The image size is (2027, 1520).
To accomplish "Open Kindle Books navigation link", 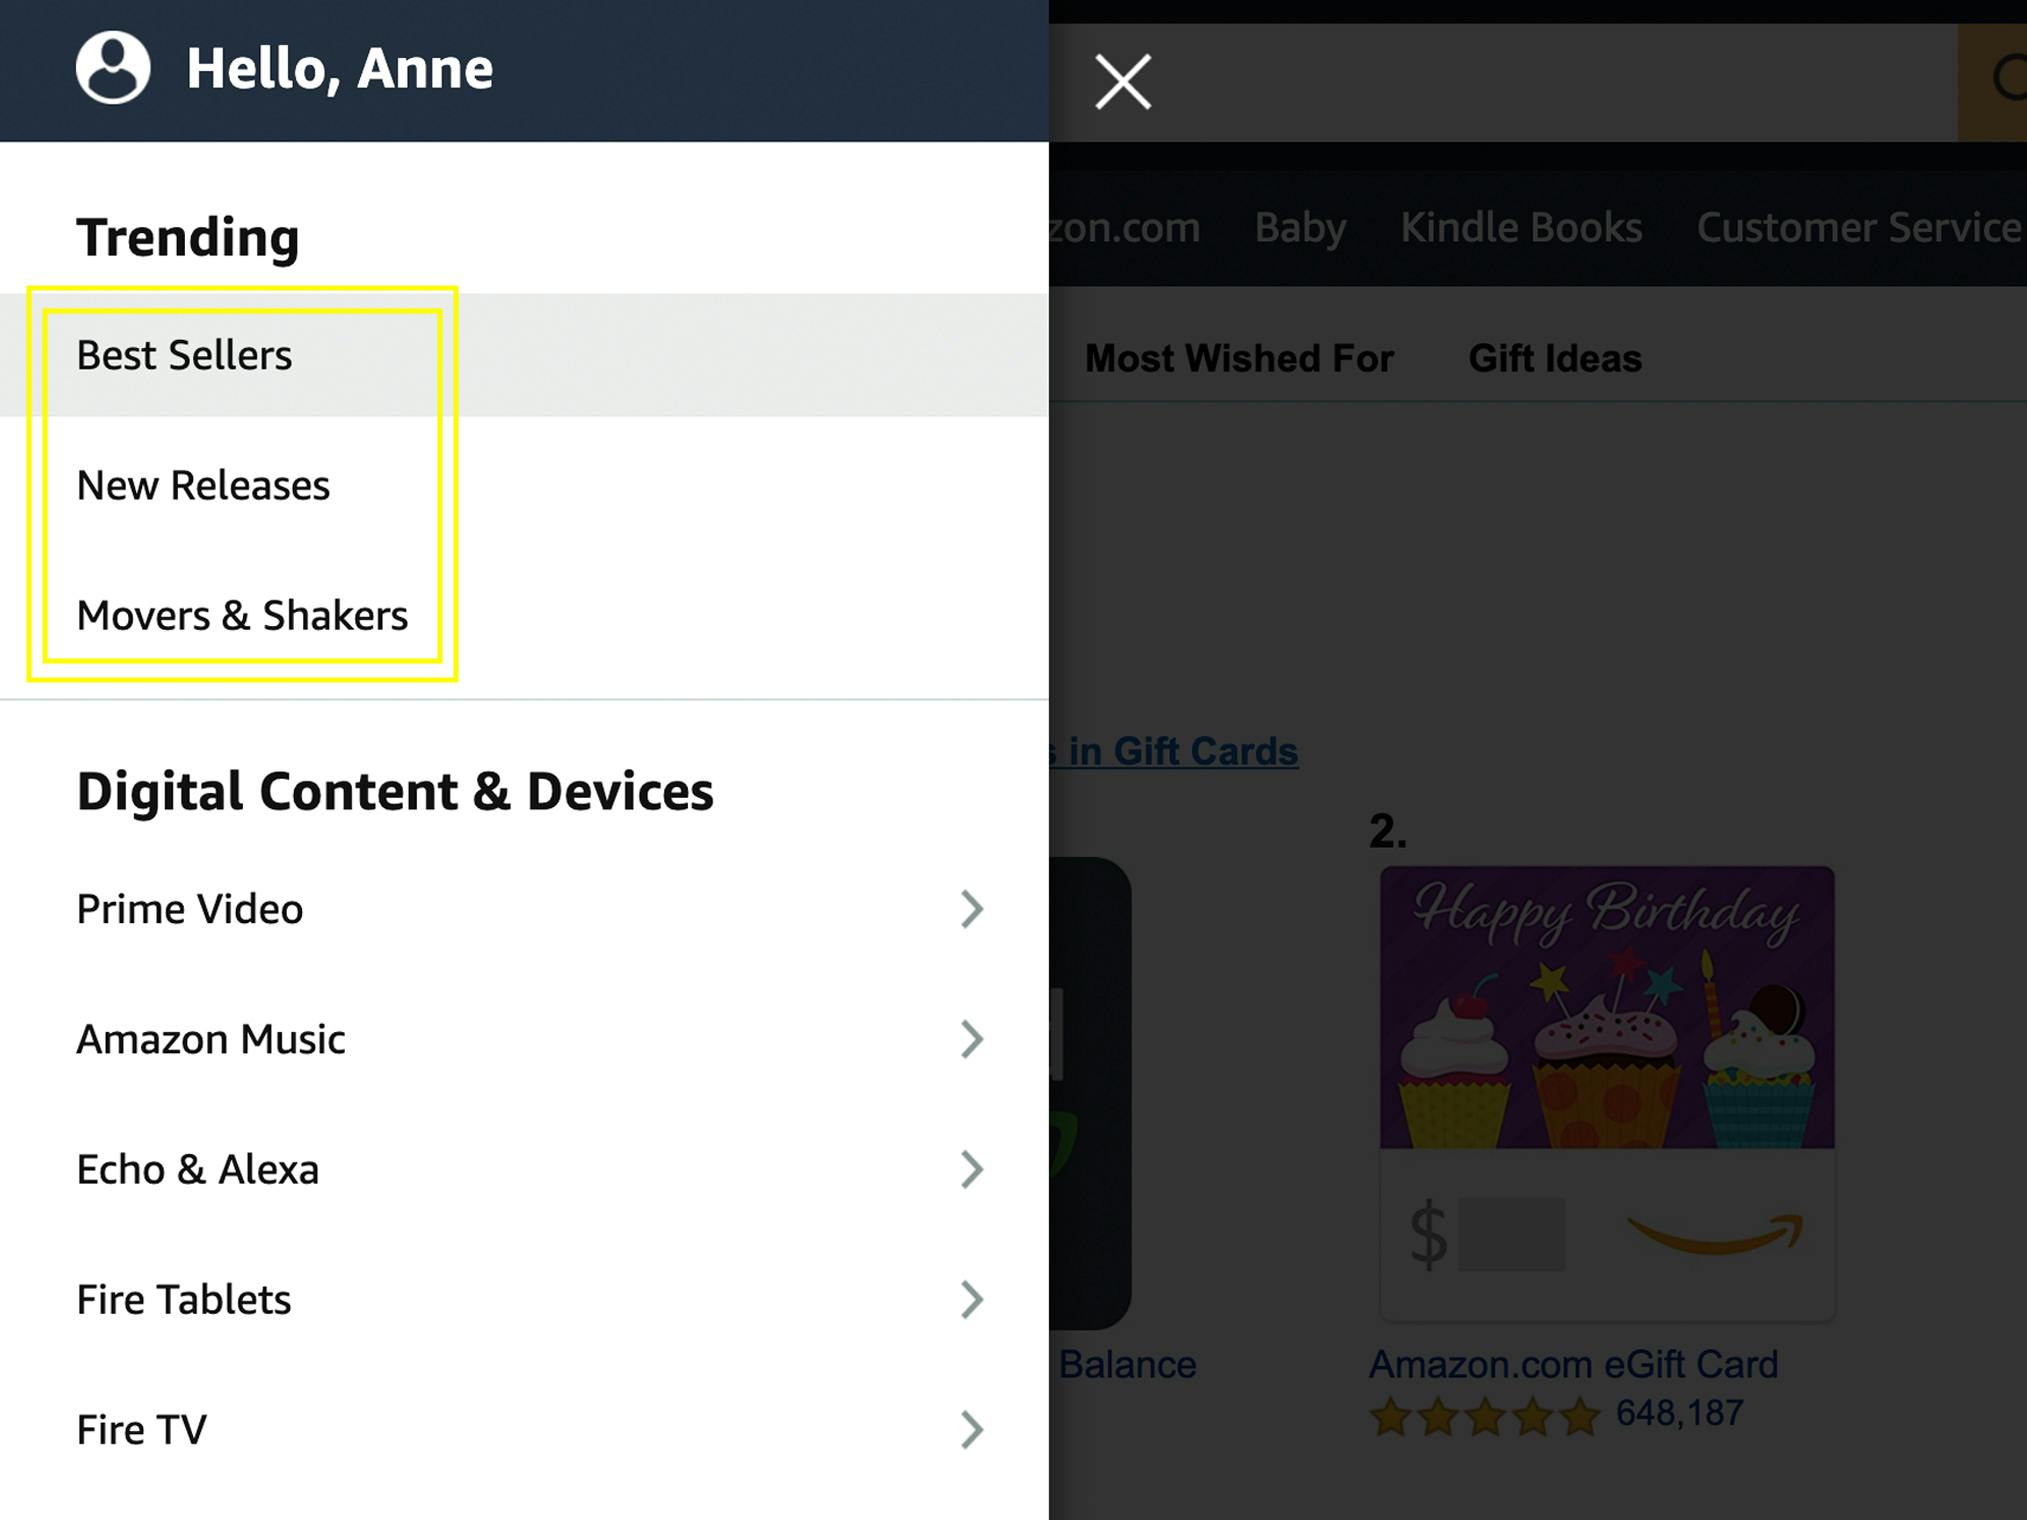I will (x=1520, y=228).
